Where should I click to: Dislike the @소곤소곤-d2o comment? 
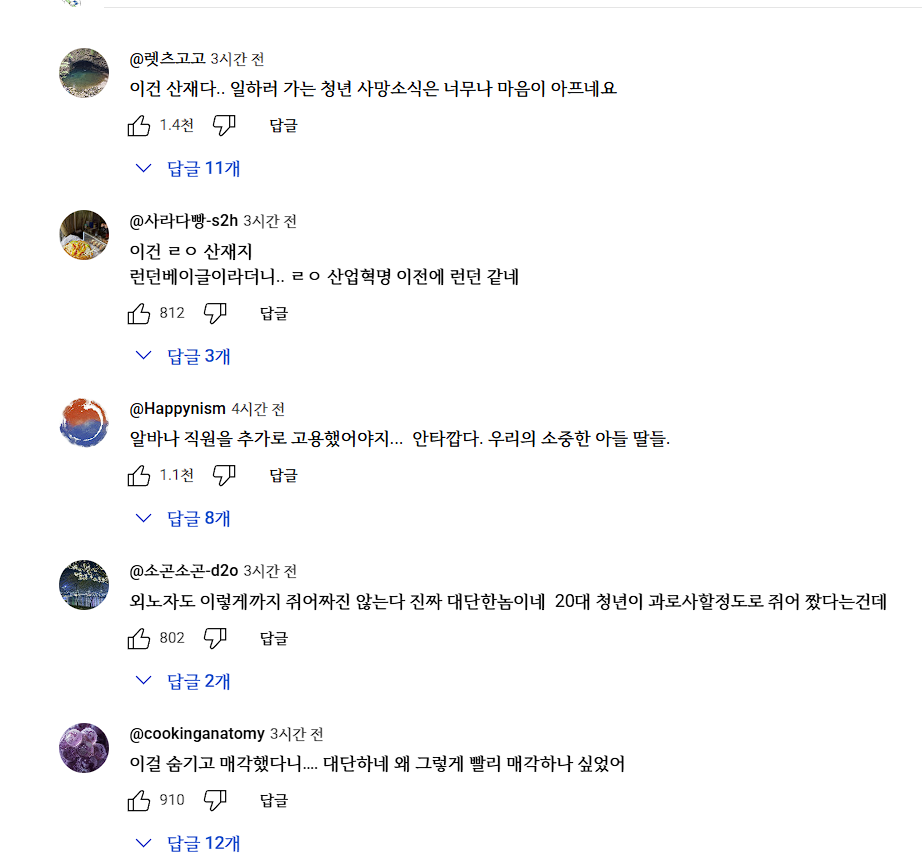(x=215, y=638)
